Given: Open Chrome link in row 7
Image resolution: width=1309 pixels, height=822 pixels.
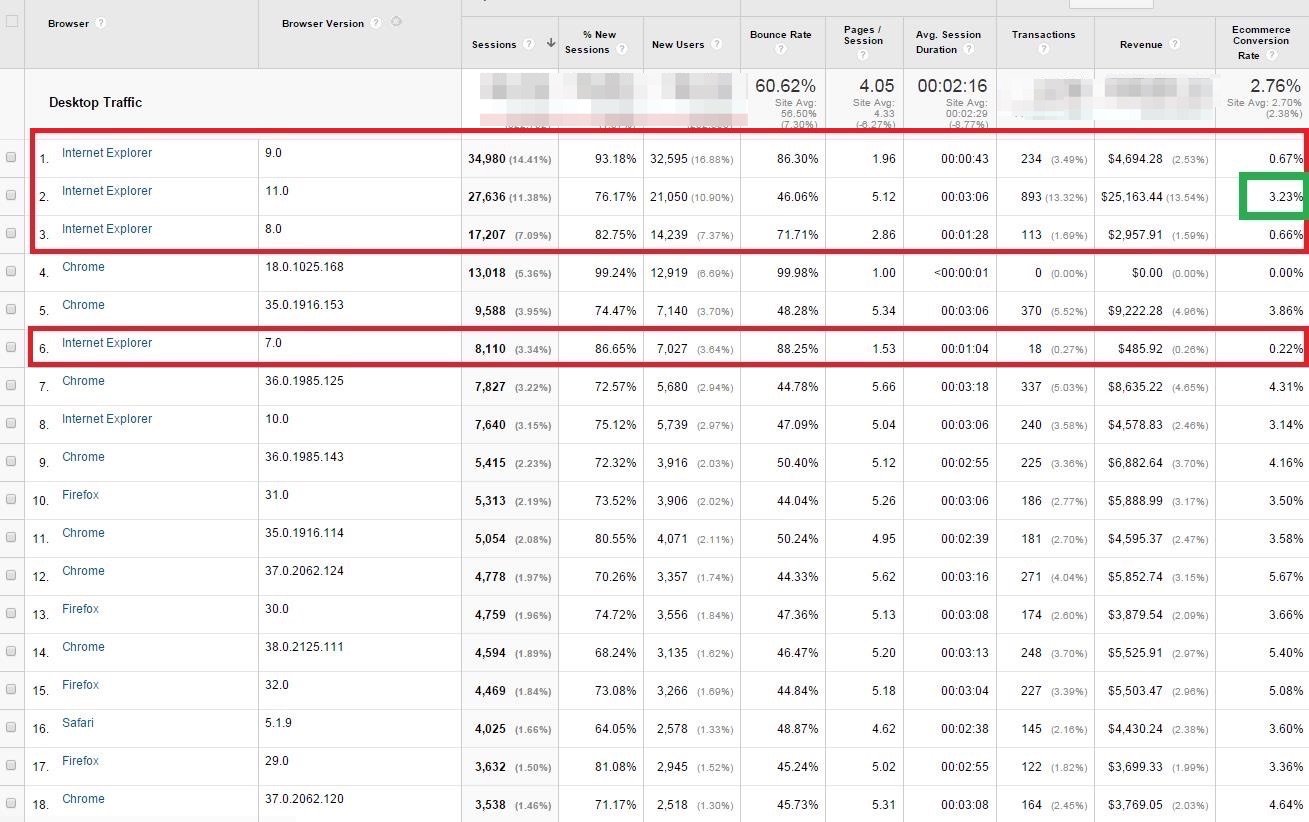Looking at the screenshot, I should coord(83,381).
